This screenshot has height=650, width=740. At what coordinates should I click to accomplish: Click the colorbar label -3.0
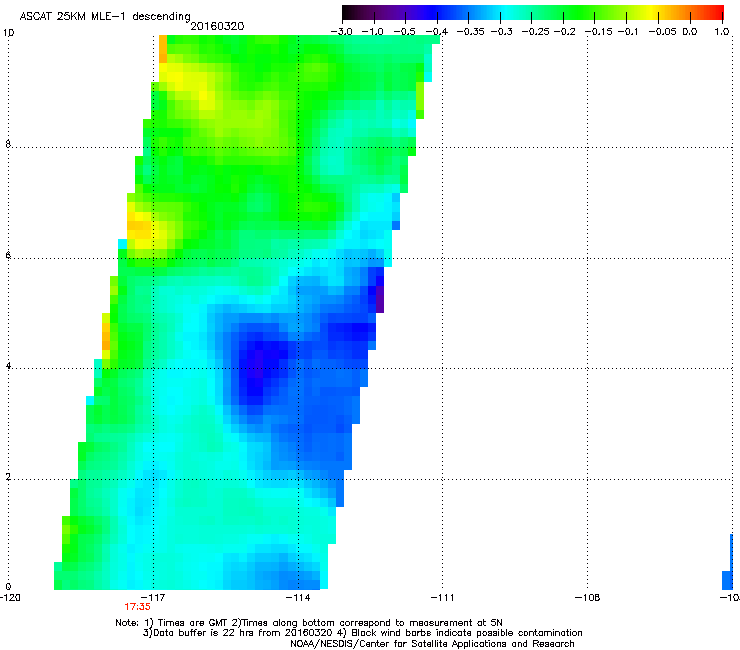tap(341, 32)
